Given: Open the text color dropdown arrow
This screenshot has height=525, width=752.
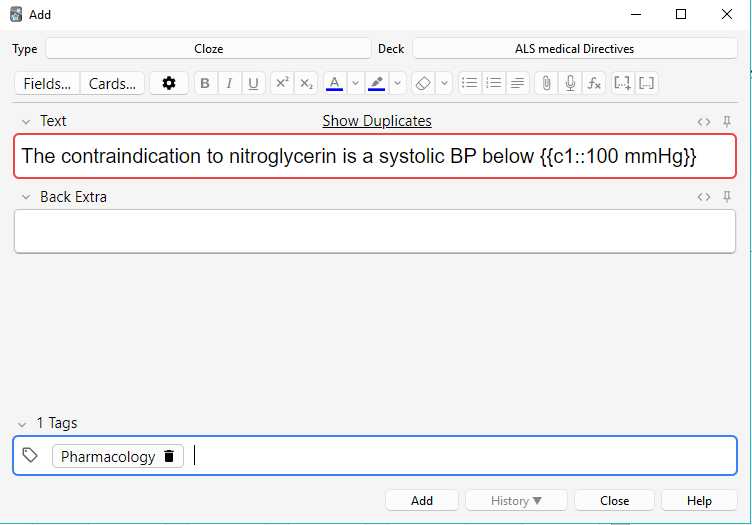Looking at the screenshot, I should pyautogui.click(x=355, y=84).
